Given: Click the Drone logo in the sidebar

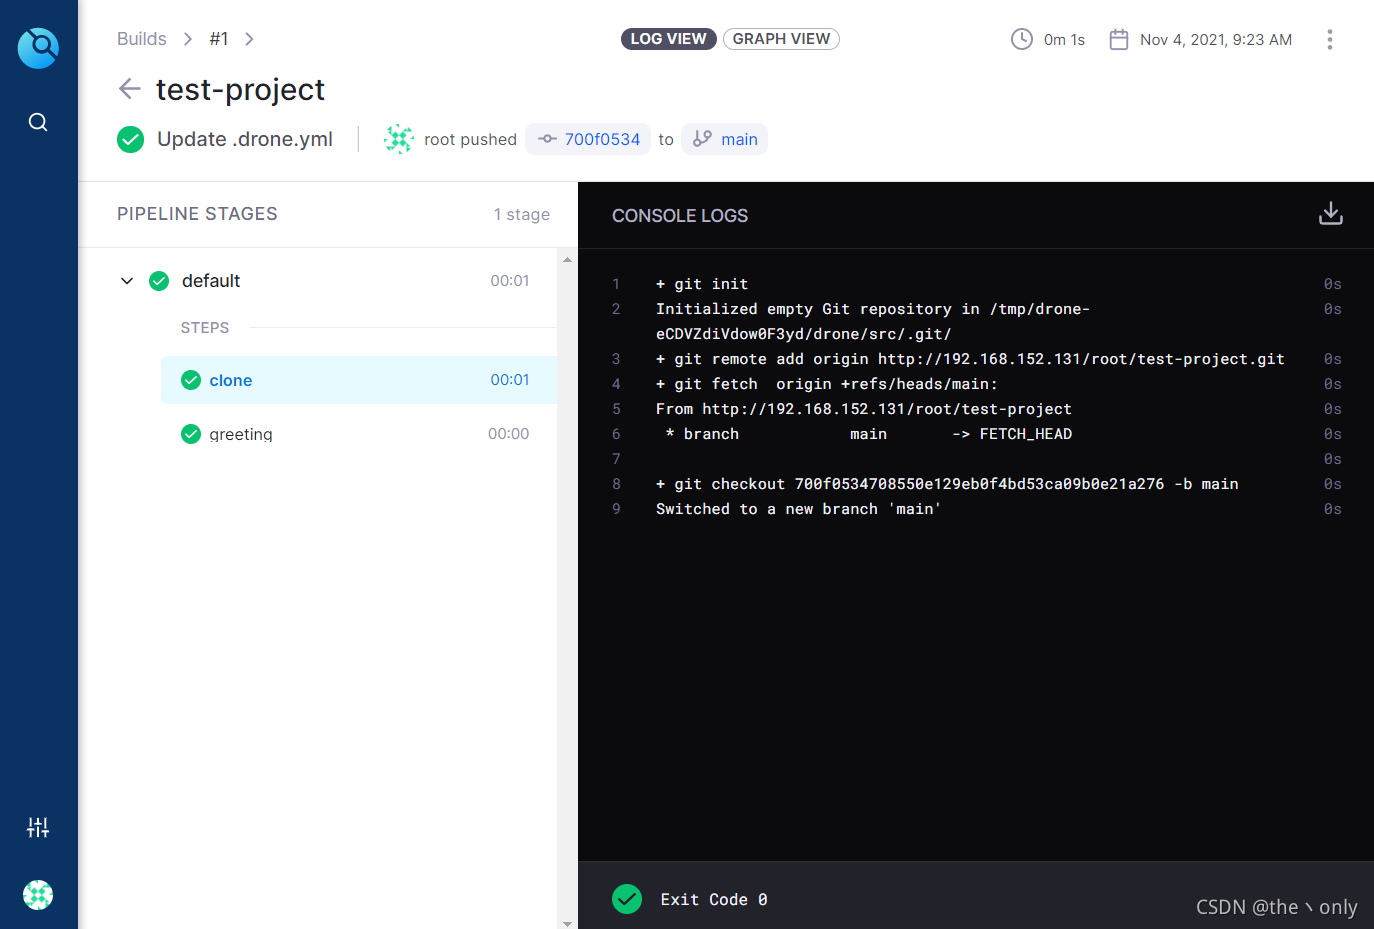Looking at the screenshot, I should tap(38, 47).
